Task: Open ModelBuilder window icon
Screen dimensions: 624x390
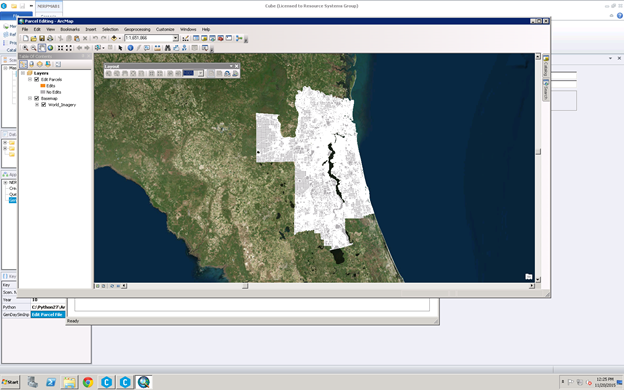Action: [239, 38]
